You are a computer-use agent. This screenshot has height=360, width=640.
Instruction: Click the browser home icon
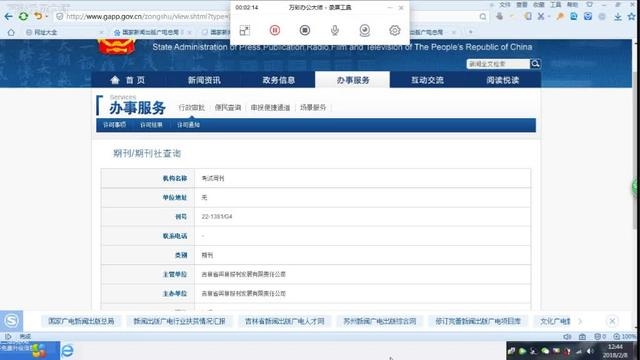[x=11, y=32]
